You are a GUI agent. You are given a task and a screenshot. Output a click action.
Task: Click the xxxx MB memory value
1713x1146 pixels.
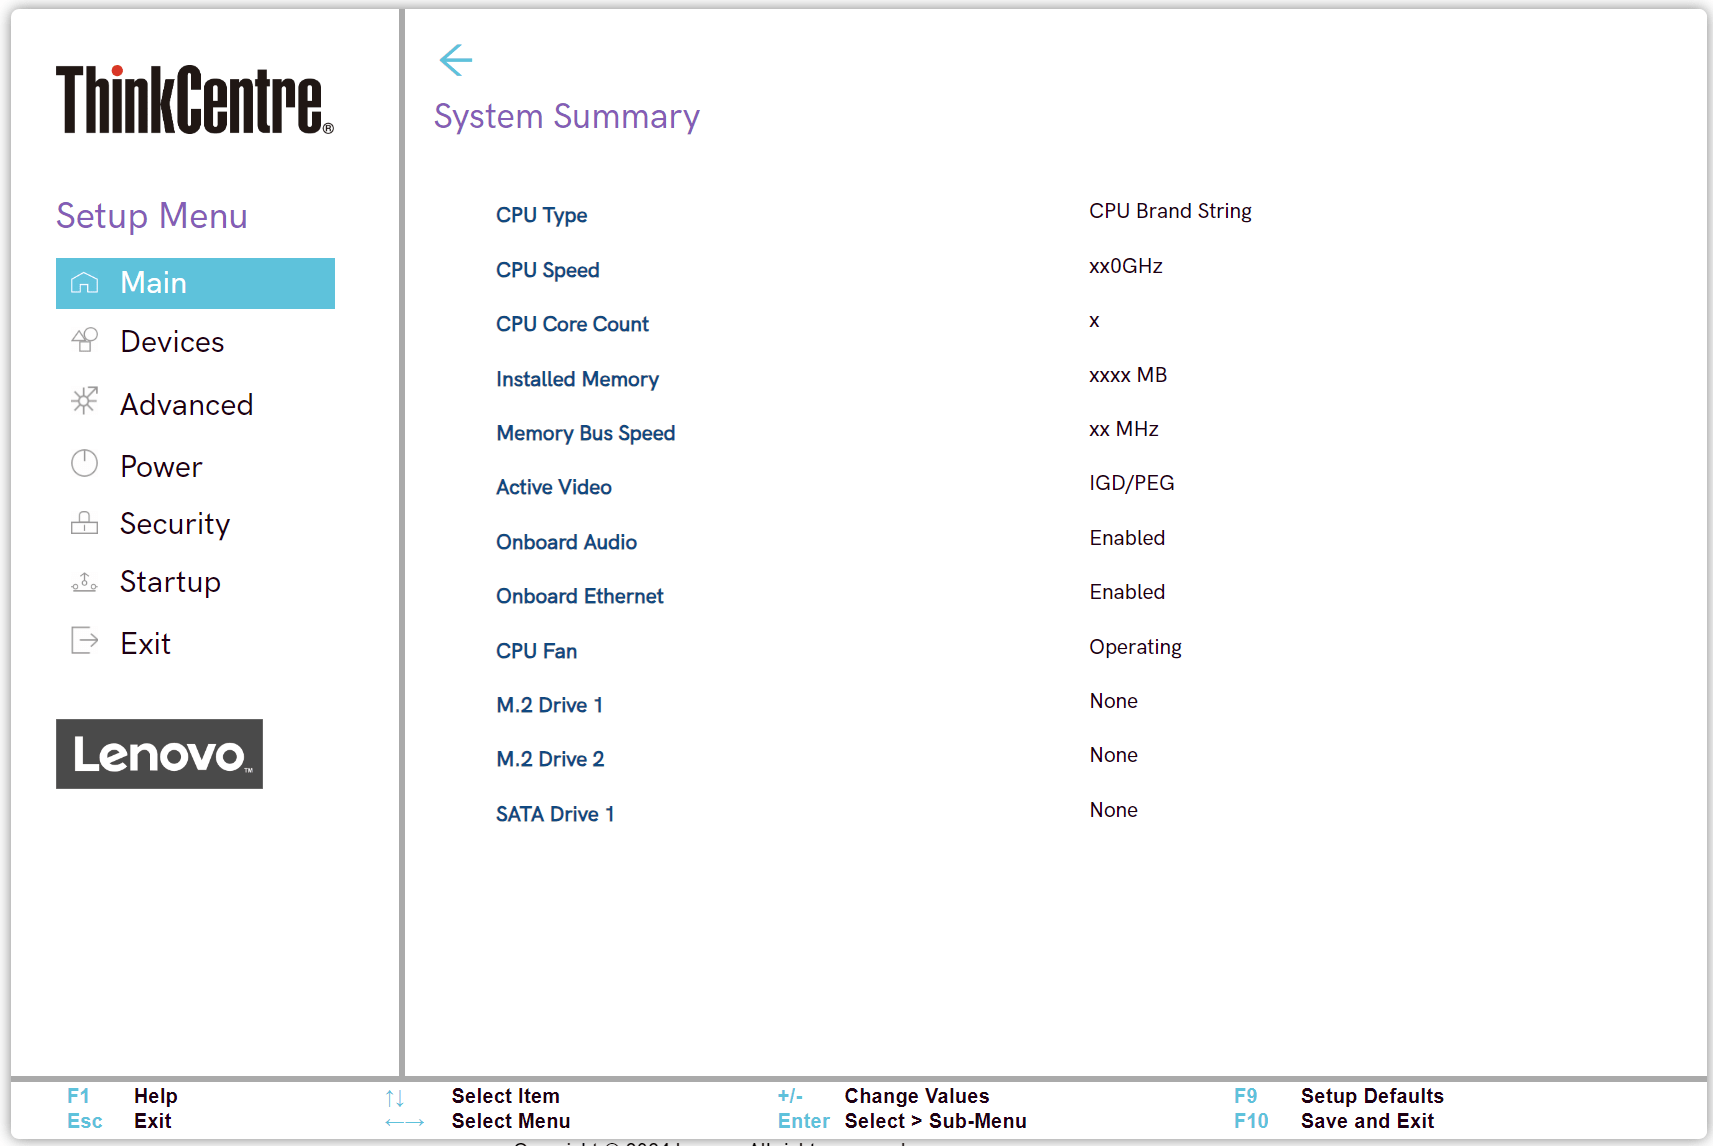tap(1128, 375)
